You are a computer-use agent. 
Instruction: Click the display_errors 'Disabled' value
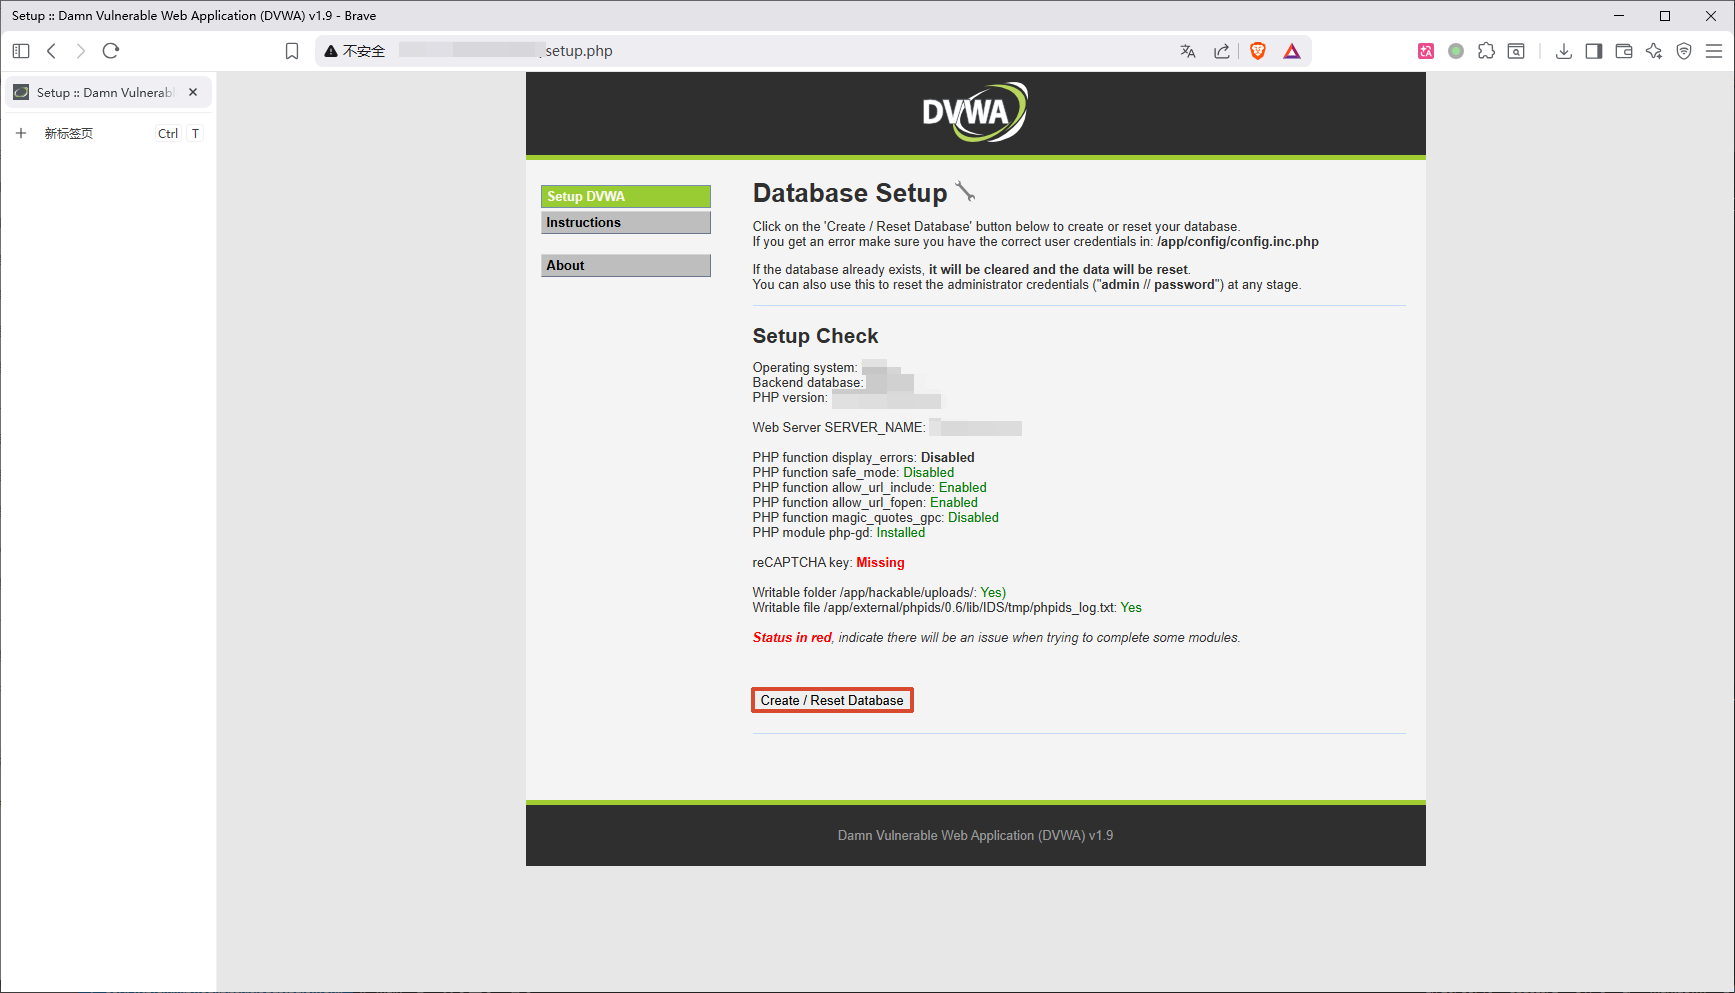(x=948, y=458)
